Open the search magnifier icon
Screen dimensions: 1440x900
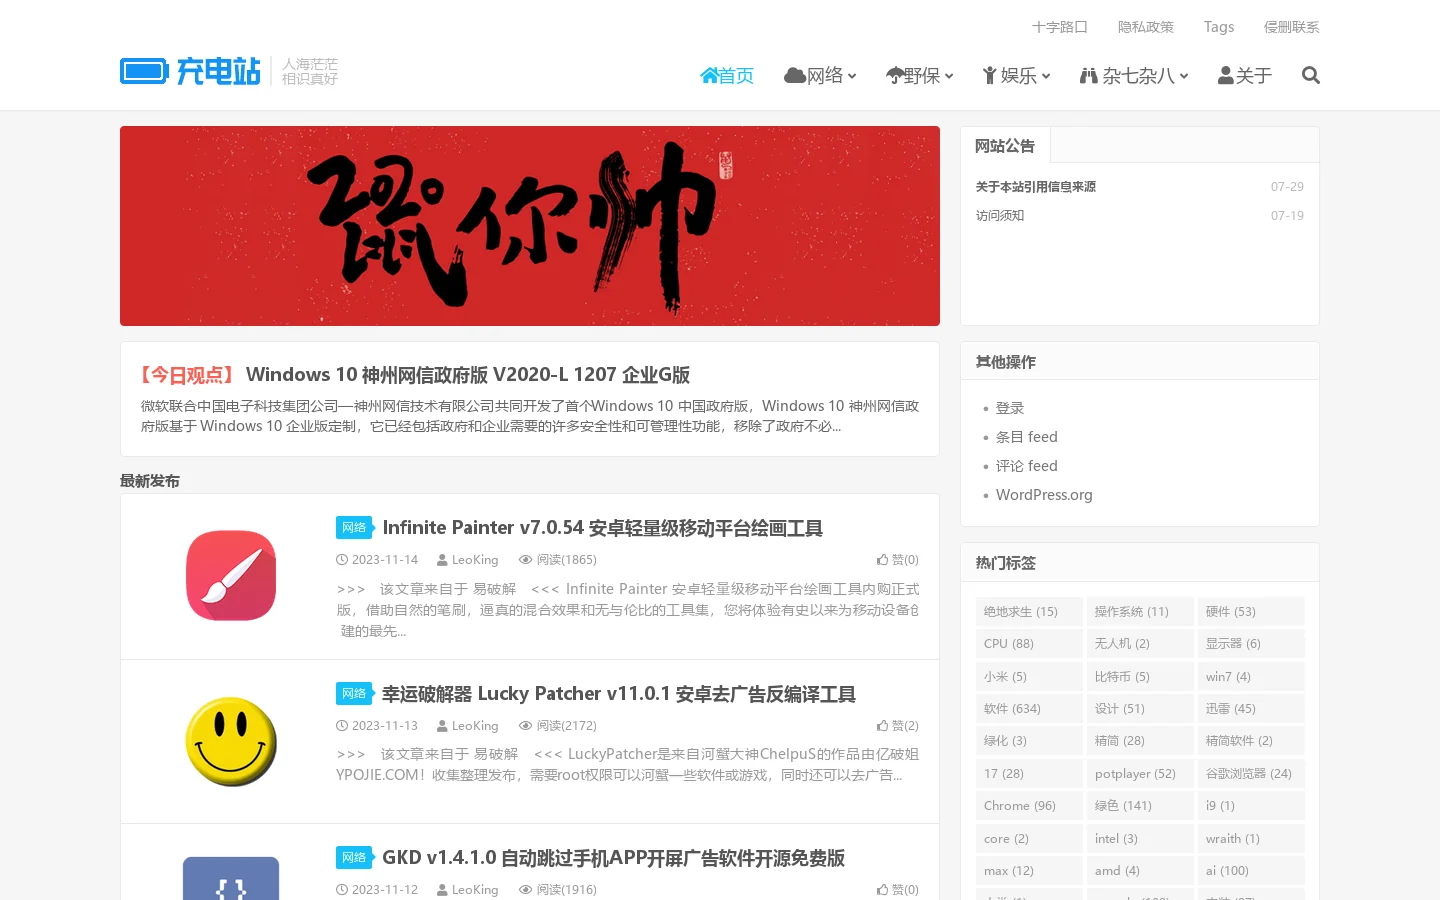tap(1311, 75)
